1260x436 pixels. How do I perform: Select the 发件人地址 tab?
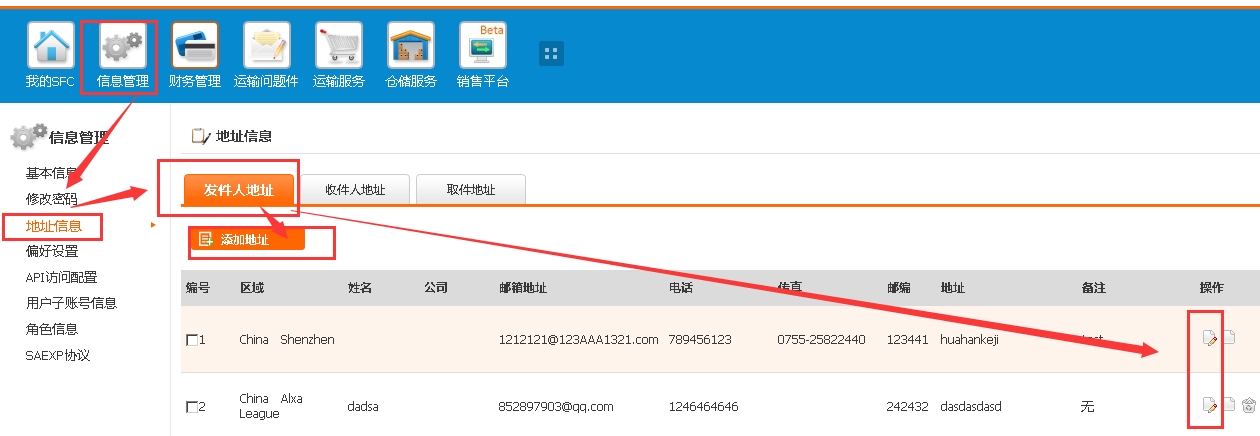(239, 190)
